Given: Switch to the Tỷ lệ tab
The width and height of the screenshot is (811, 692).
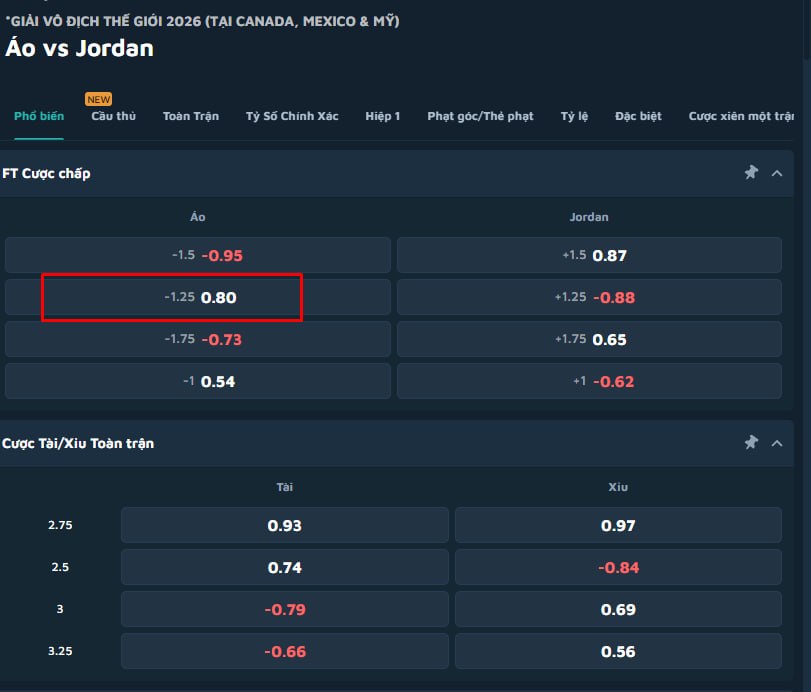Looking at the screenshot, I should tap(574, 116).
